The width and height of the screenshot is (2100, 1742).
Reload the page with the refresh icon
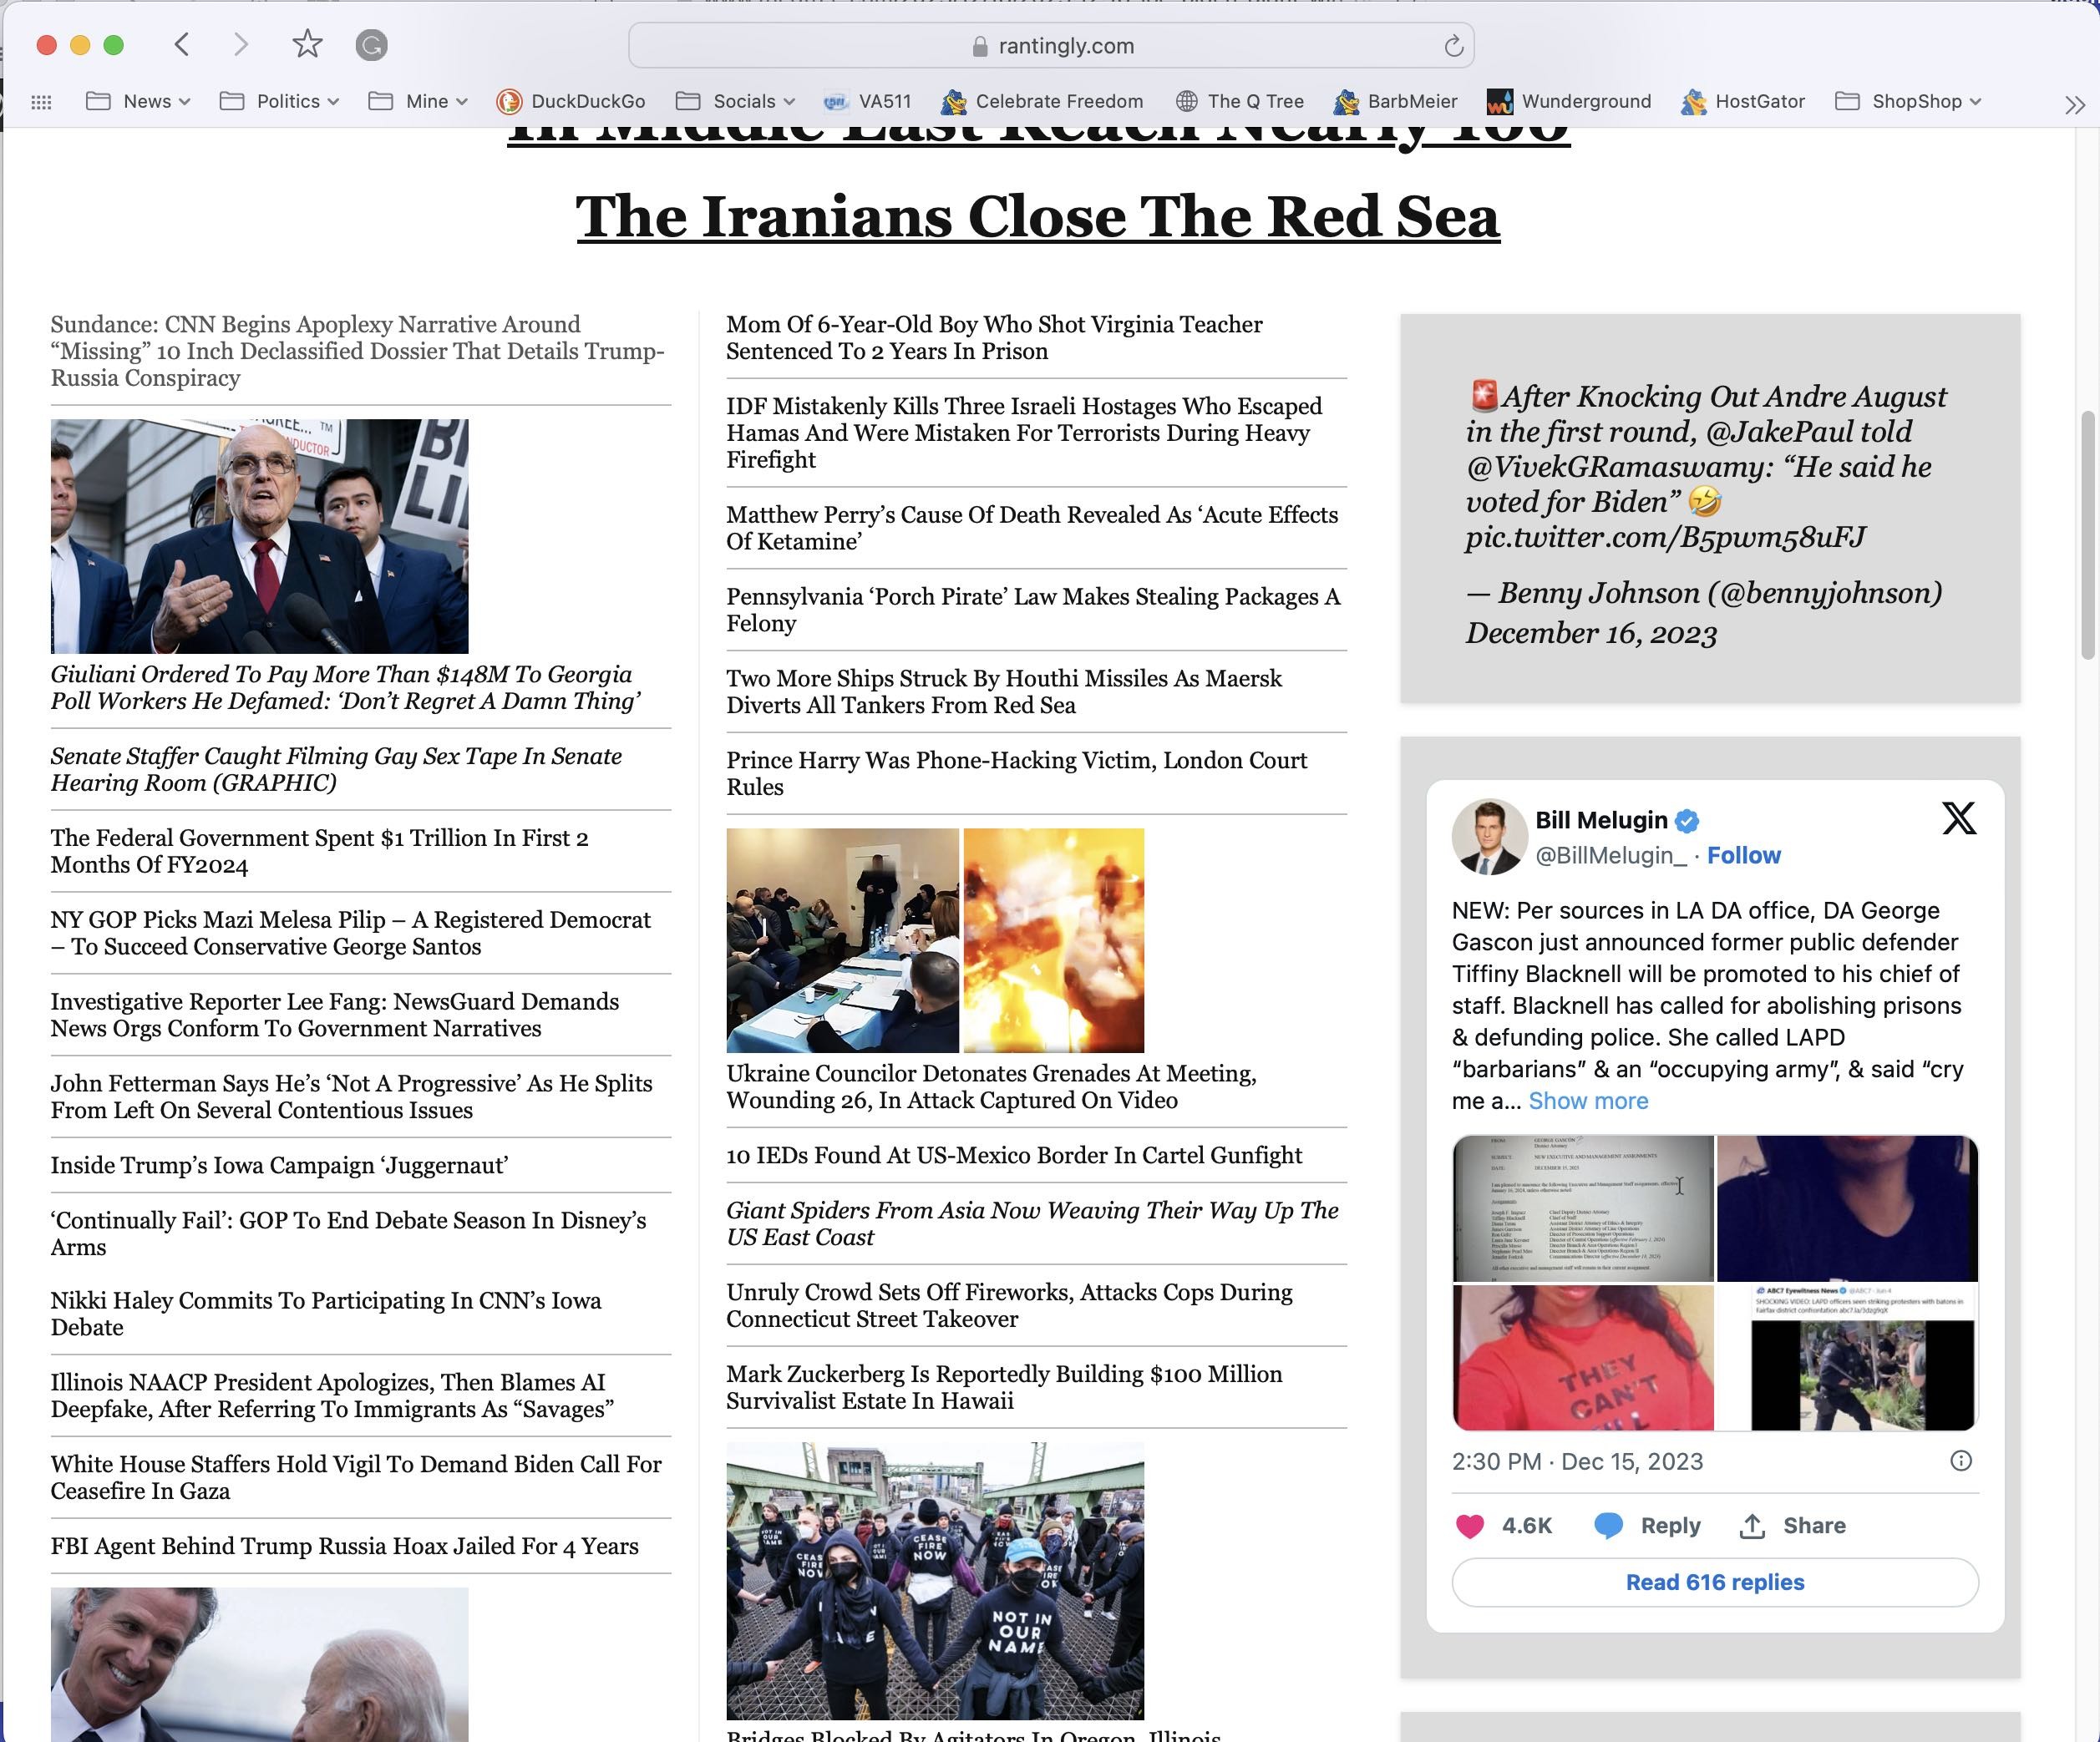[1453, 46]
